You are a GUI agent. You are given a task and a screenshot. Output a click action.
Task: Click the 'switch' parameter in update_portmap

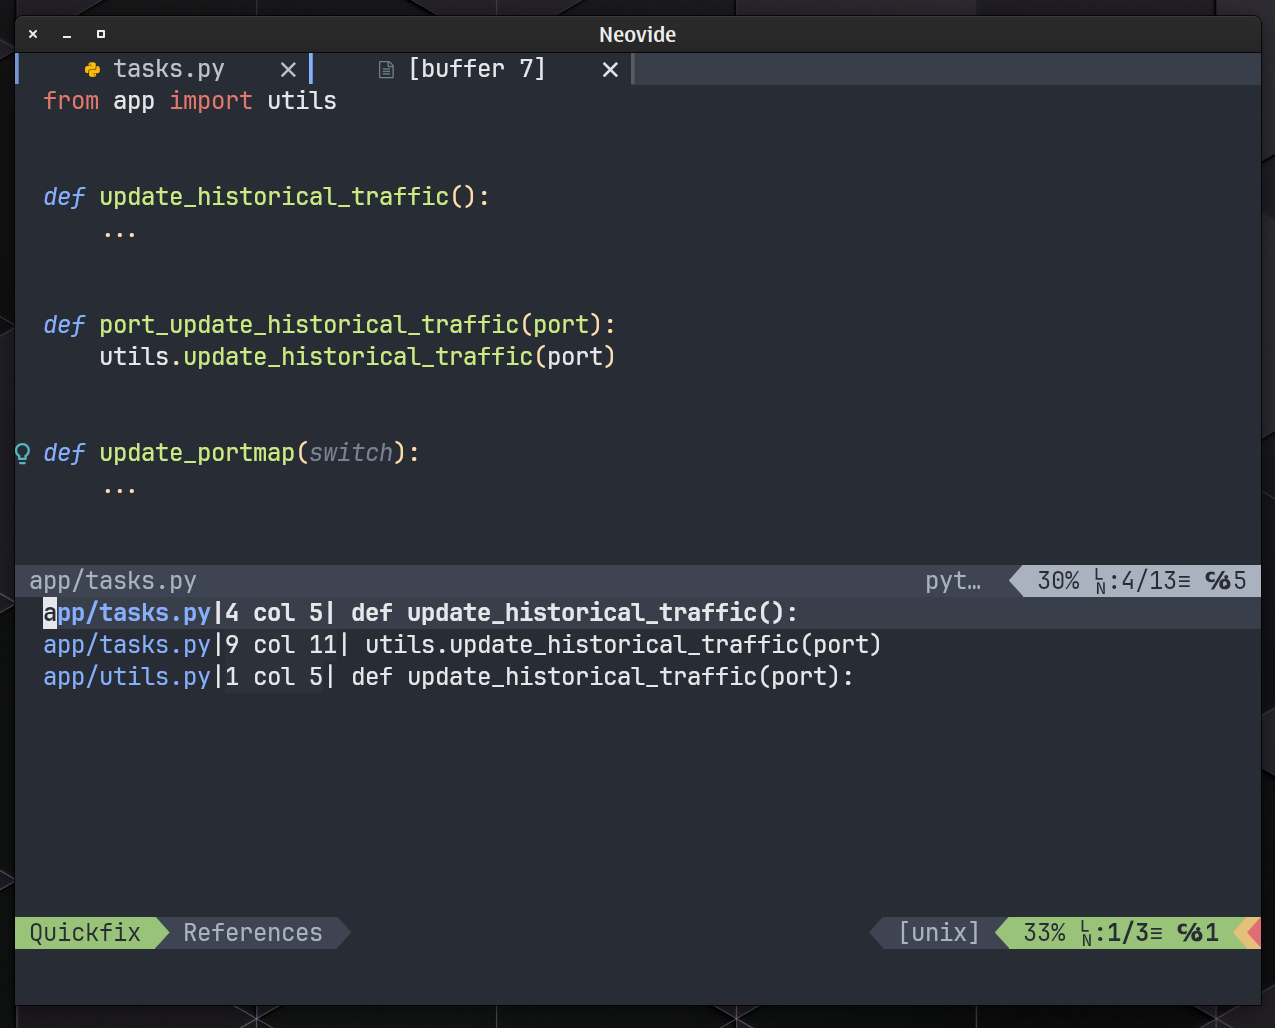pos(351,453)
